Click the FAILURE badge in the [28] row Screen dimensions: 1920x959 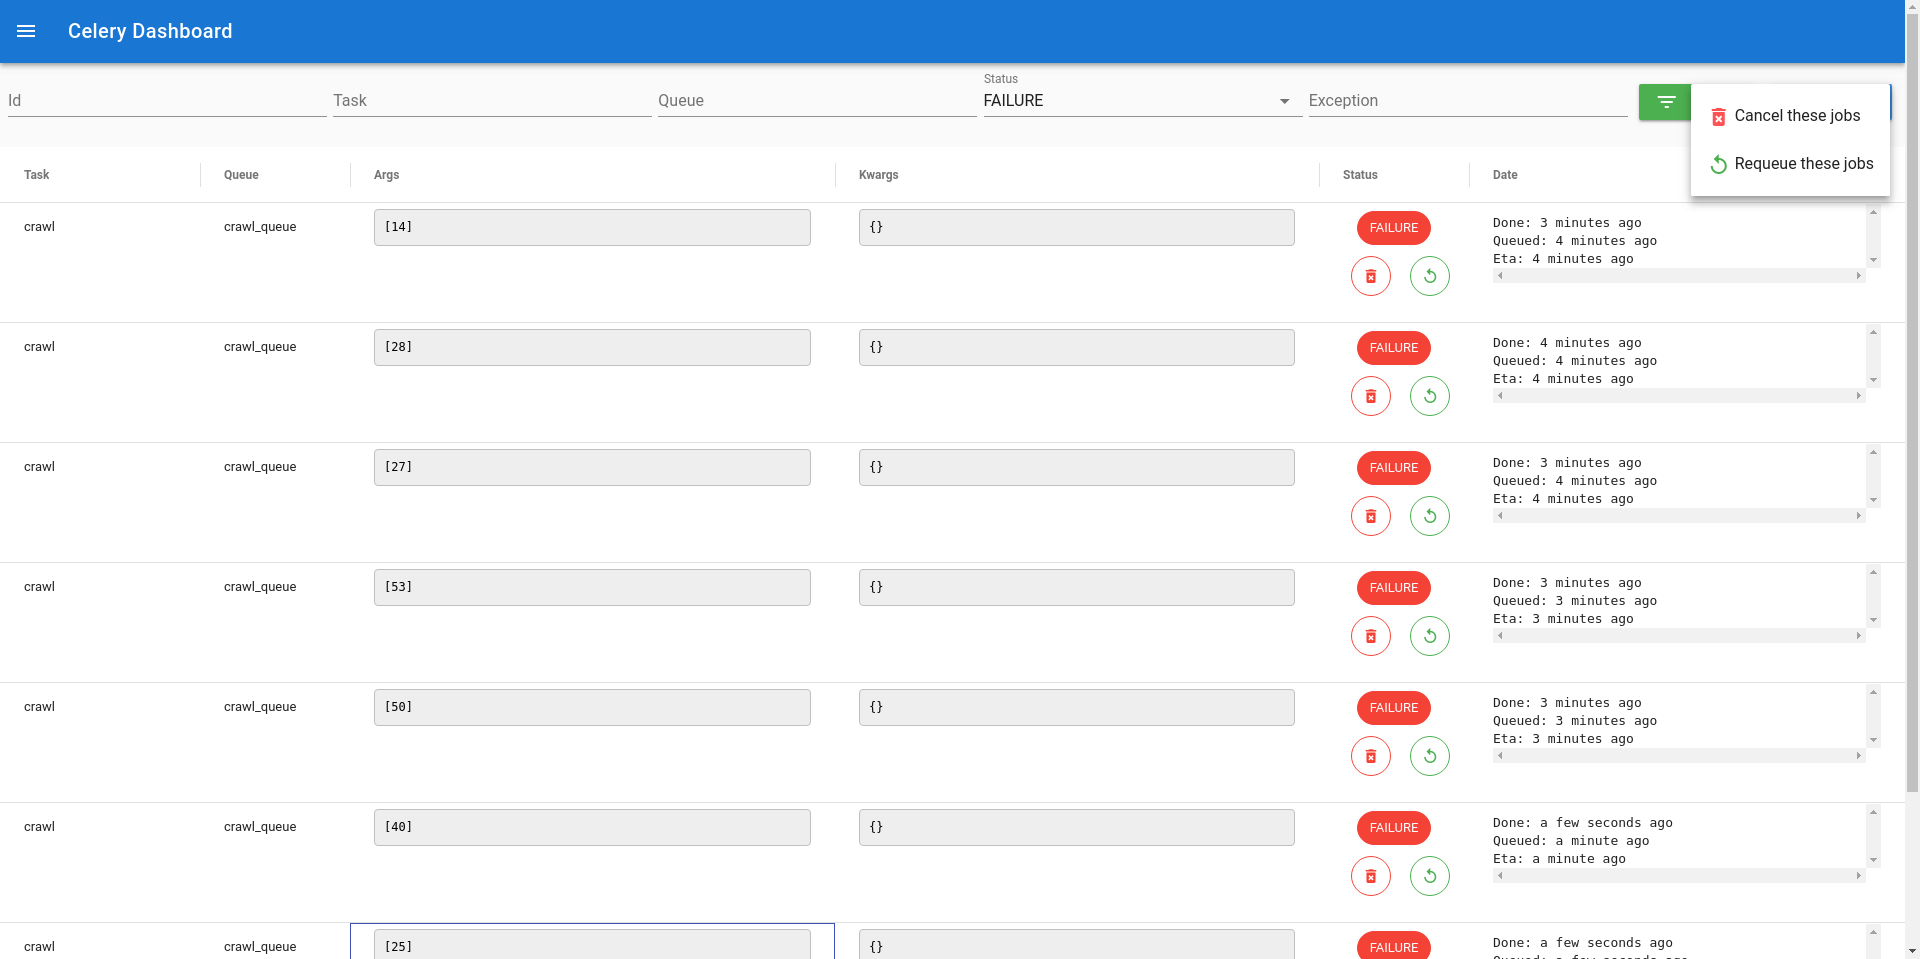pos(1393,348)
